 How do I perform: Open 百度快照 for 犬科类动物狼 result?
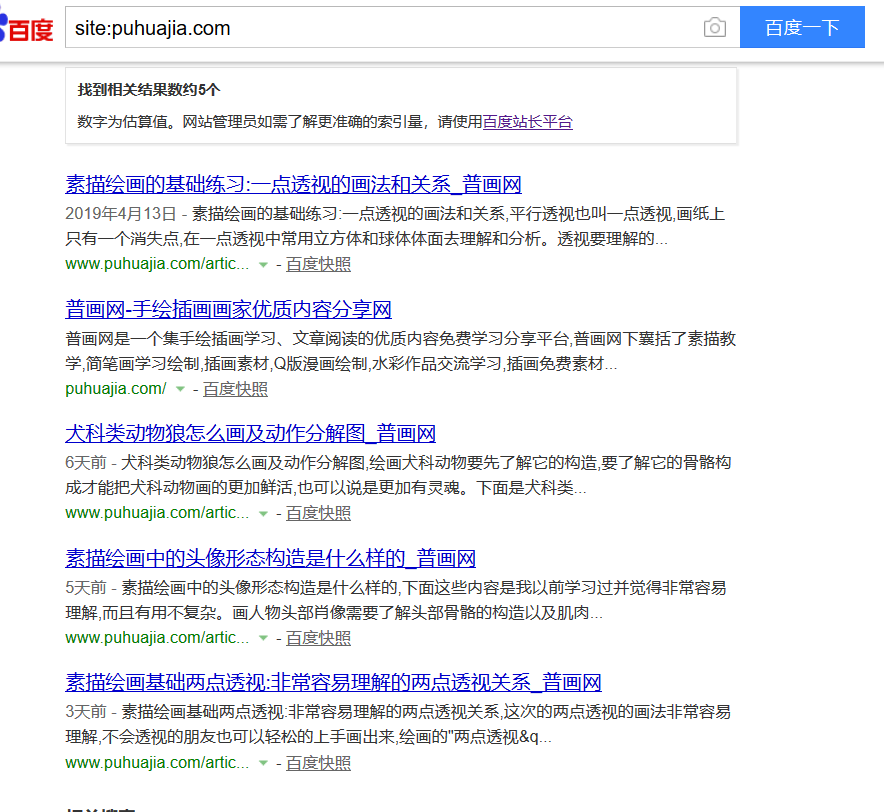pos(319,513)
